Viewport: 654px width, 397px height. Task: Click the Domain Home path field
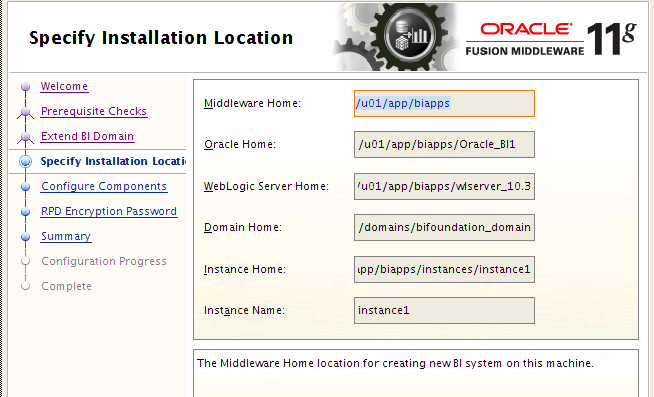point(444,228)
